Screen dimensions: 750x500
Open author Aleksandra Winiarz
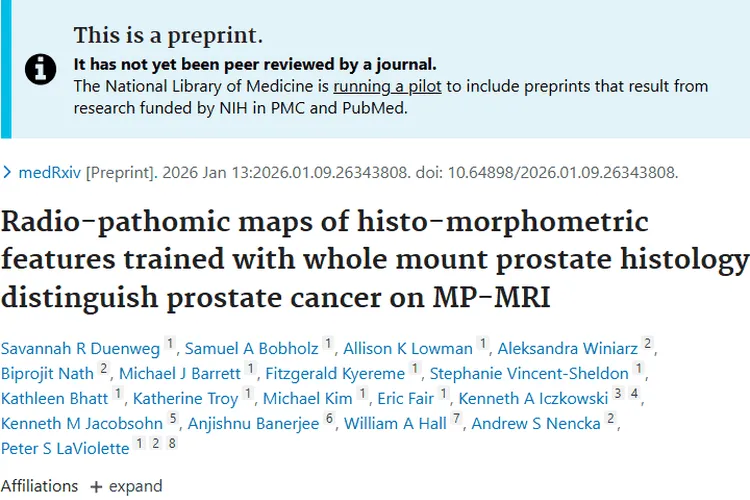(x=569, y=348)
